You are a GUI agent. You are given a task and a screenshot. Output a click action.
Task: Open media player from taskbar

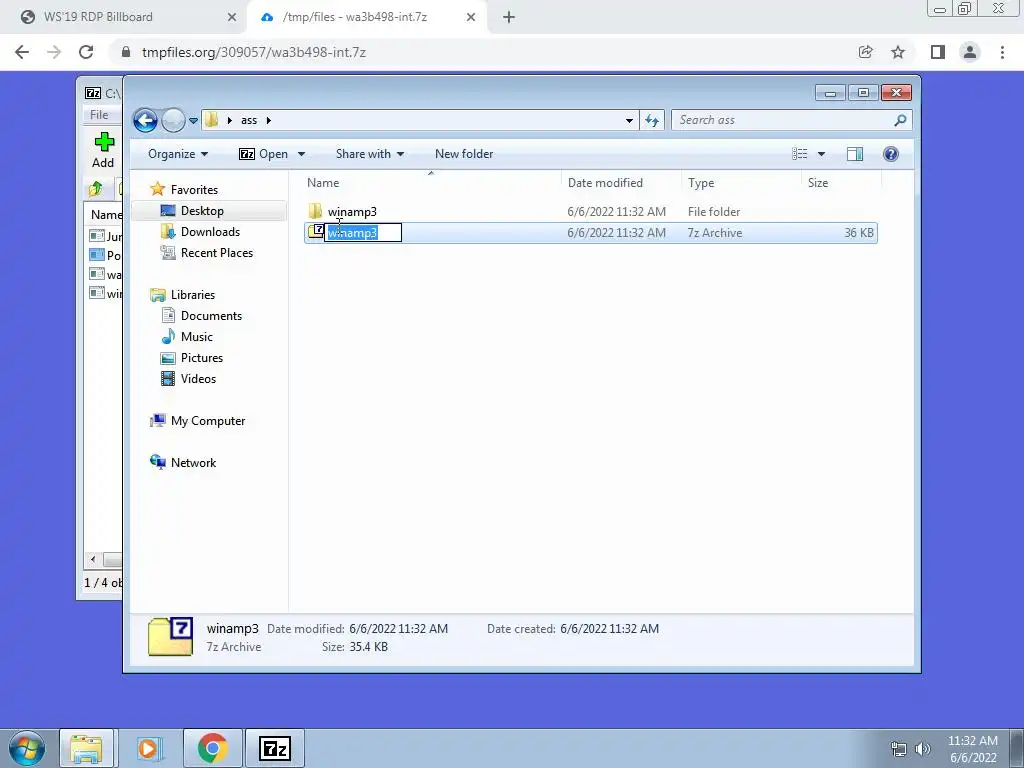click(148, 748)
